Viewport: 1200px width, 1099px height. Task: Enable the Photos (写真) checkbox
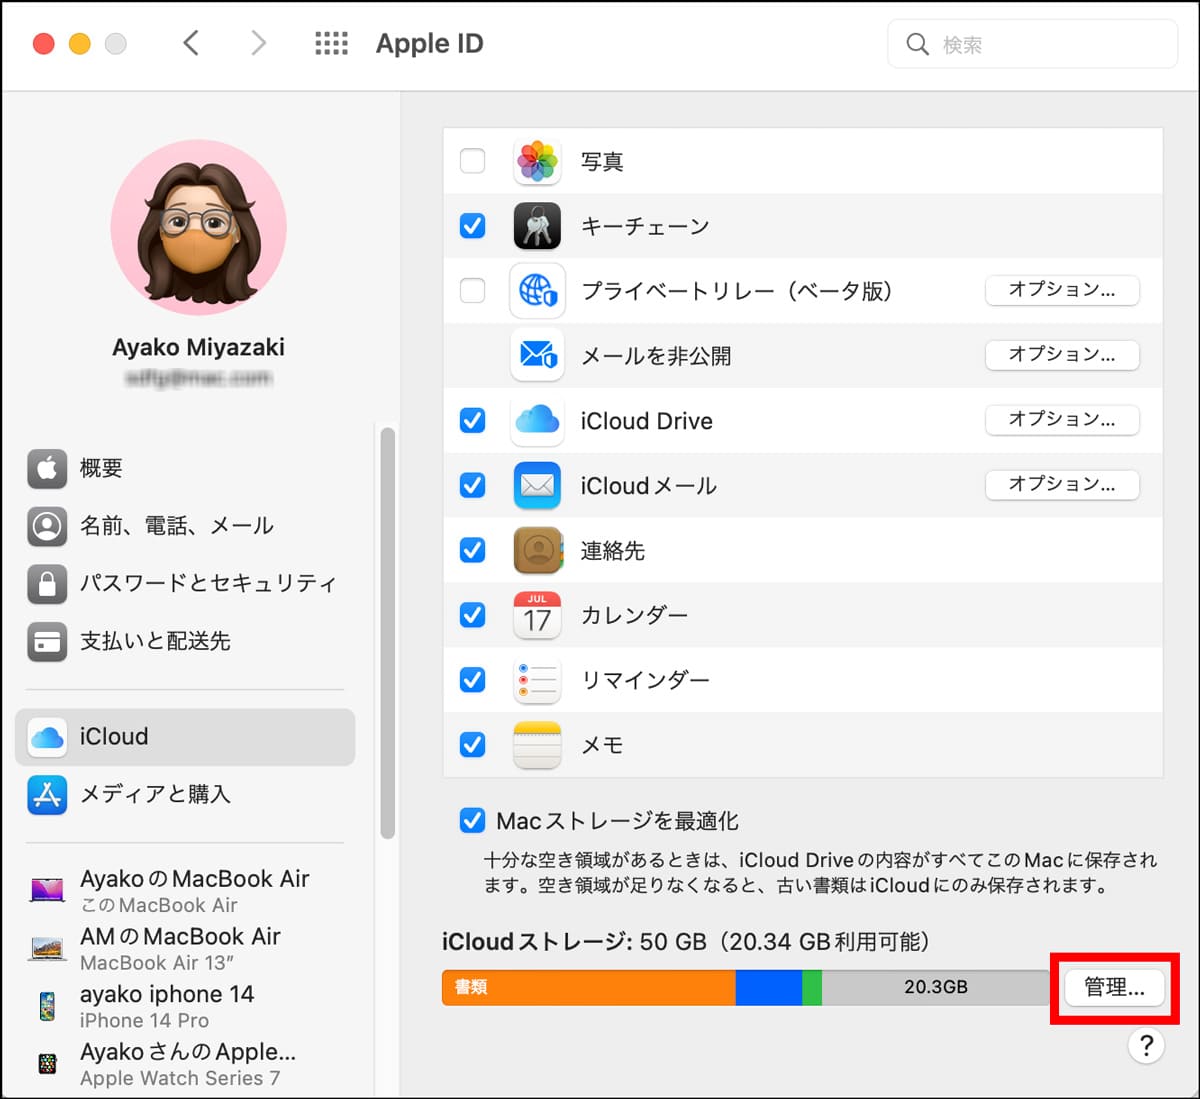tap(472, 161)
